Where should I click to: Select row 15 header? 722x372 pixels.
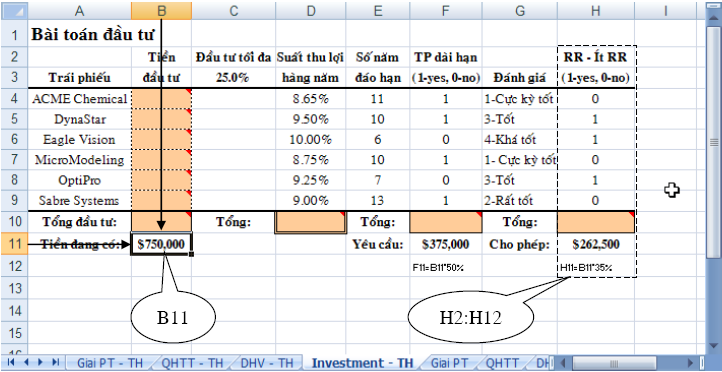pyautogui.click(x=14, y=333)
